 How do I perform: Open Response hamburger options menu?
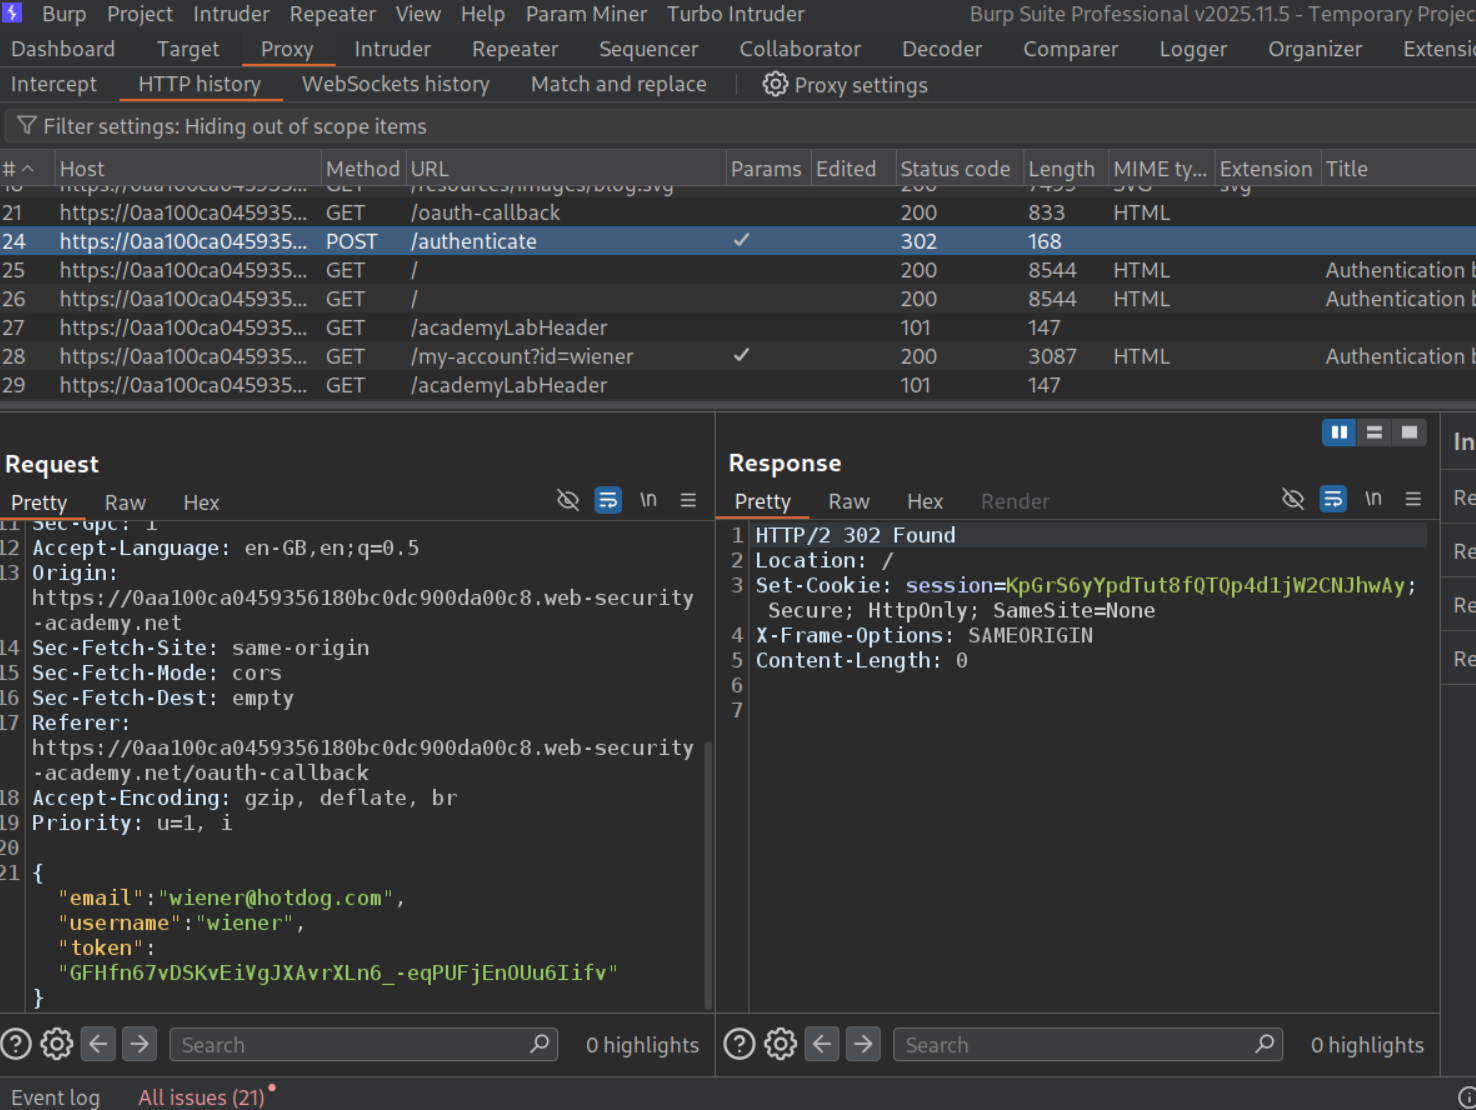click(1413, 499)
